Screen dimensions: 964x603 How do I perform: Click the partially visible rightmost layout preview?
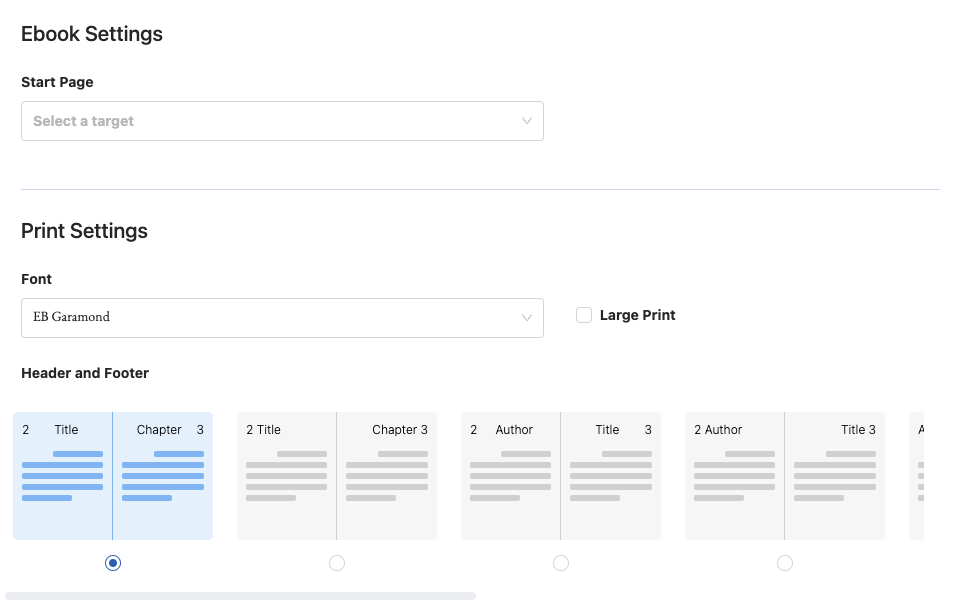tap(935, 475)
